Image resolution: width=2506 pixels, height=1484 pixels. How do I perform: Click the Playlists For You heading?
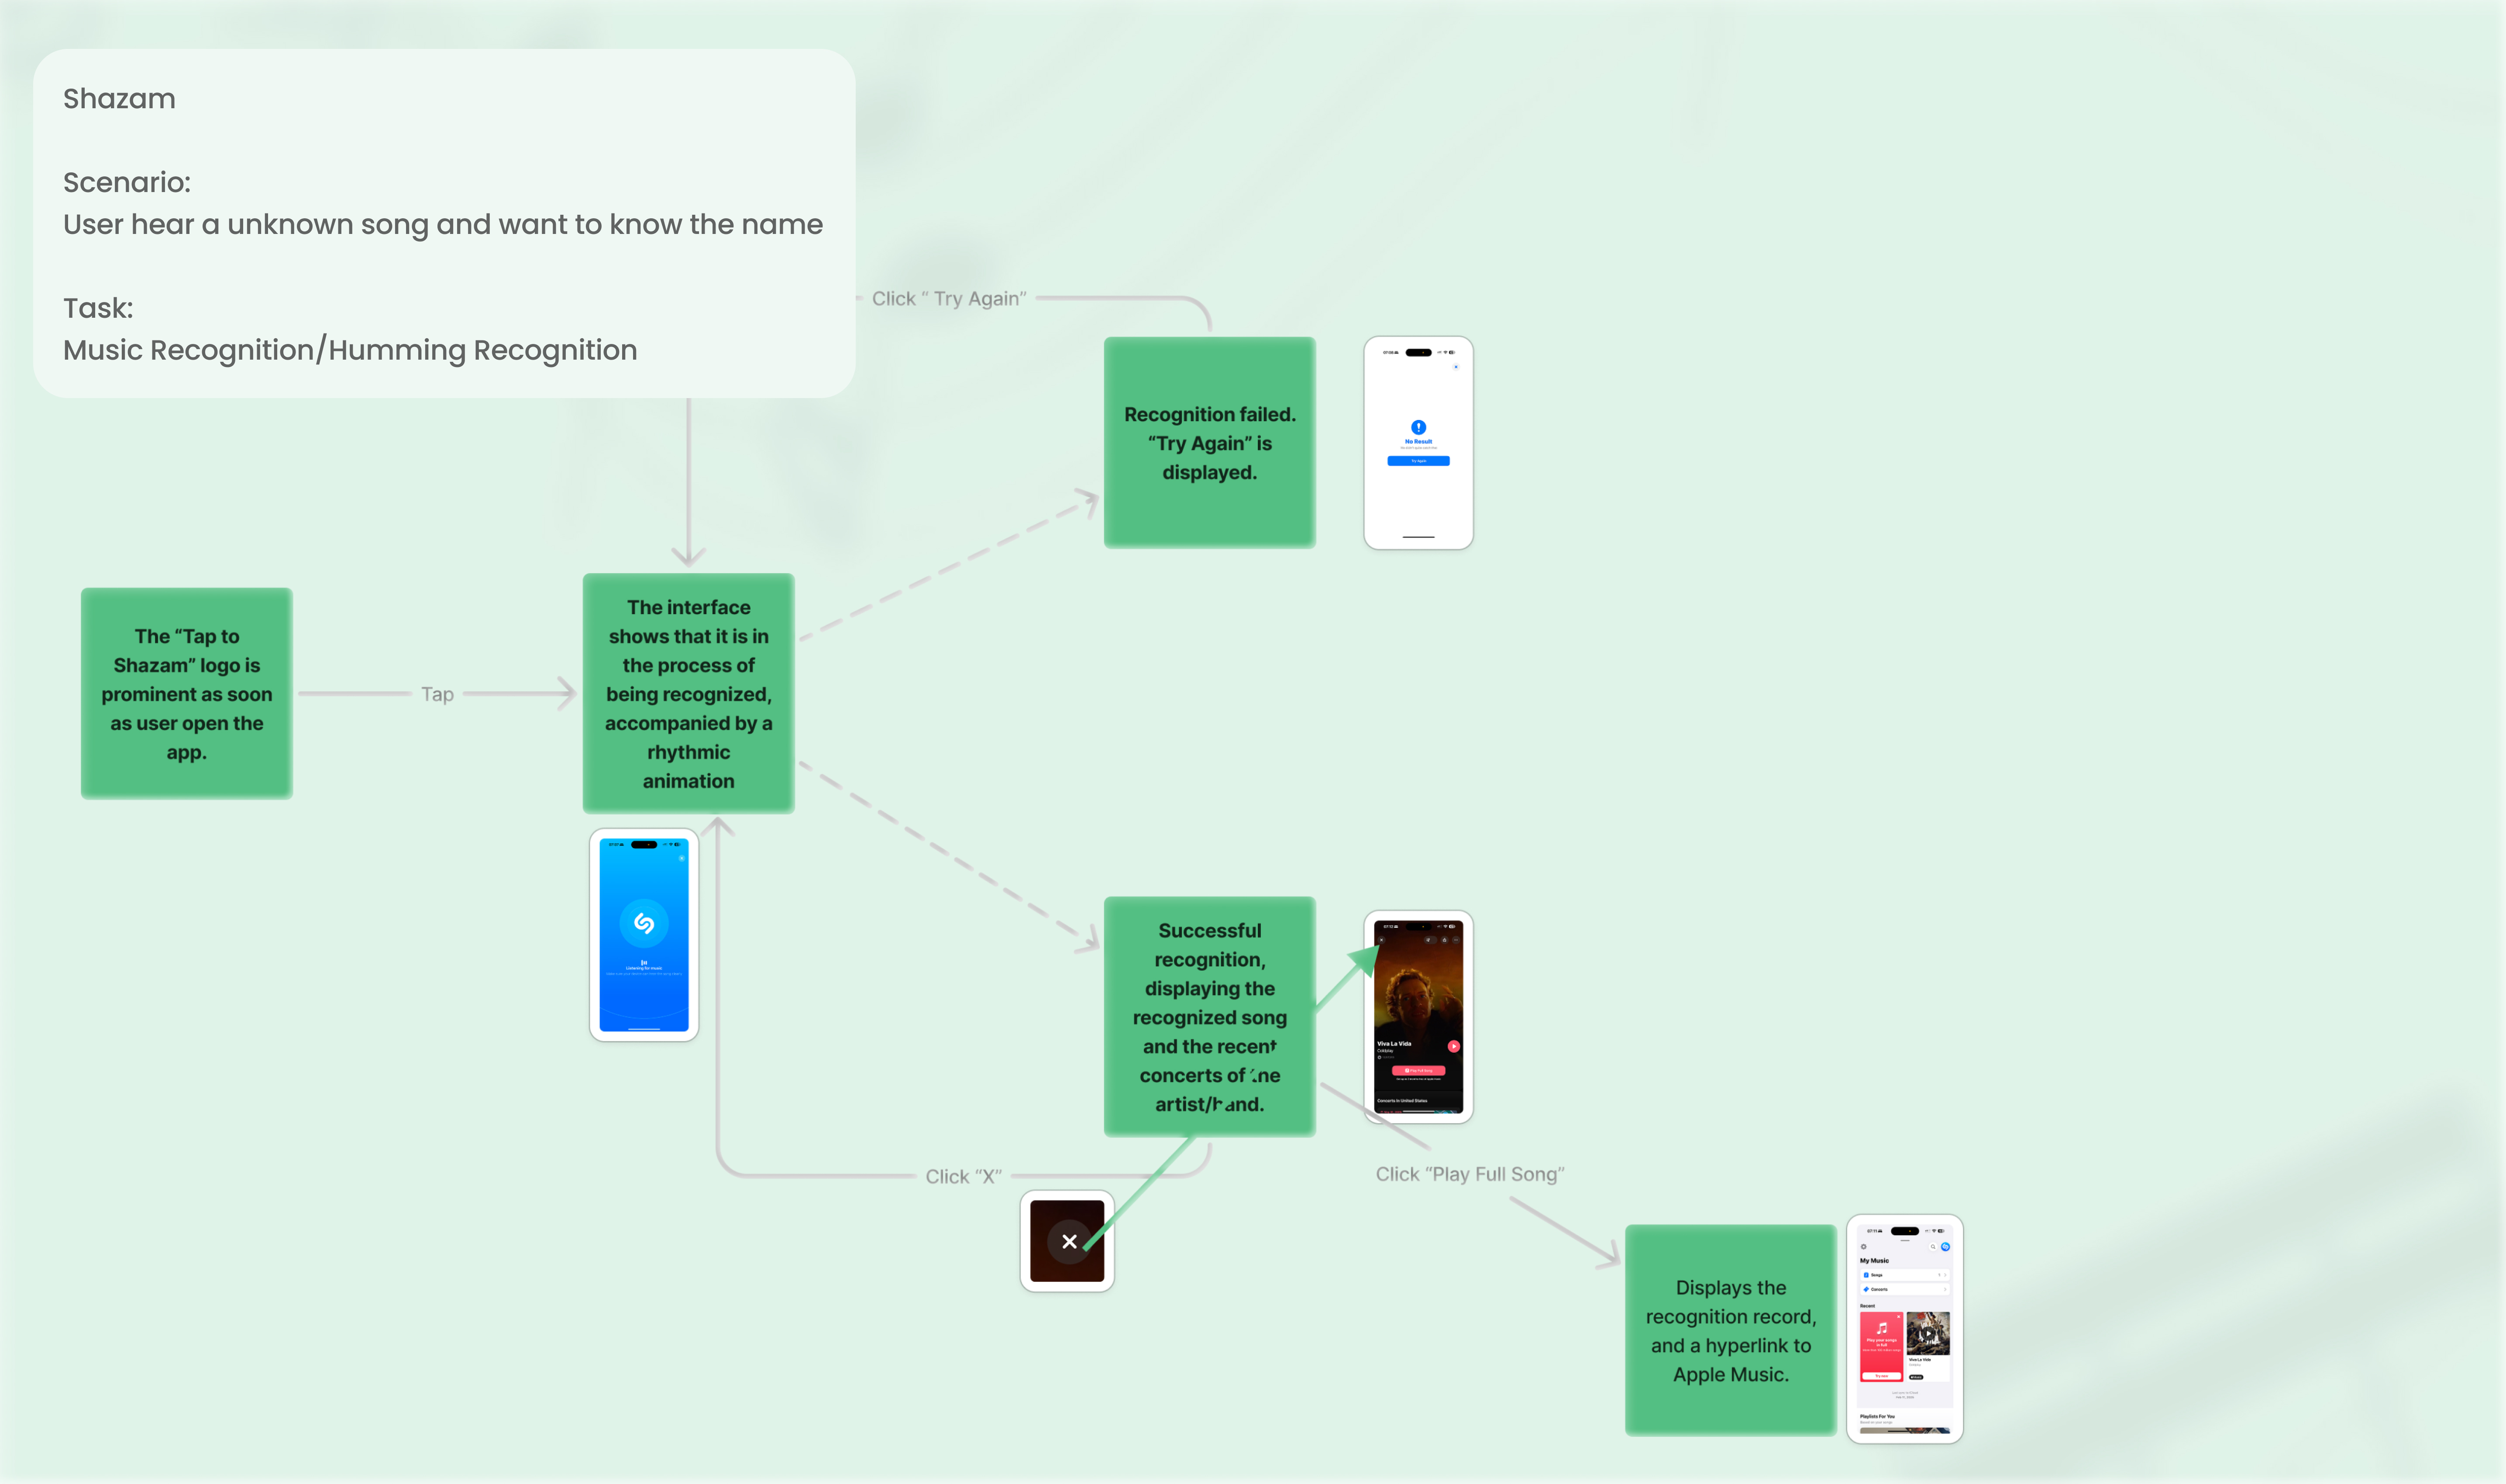tap(1878, 1417)
